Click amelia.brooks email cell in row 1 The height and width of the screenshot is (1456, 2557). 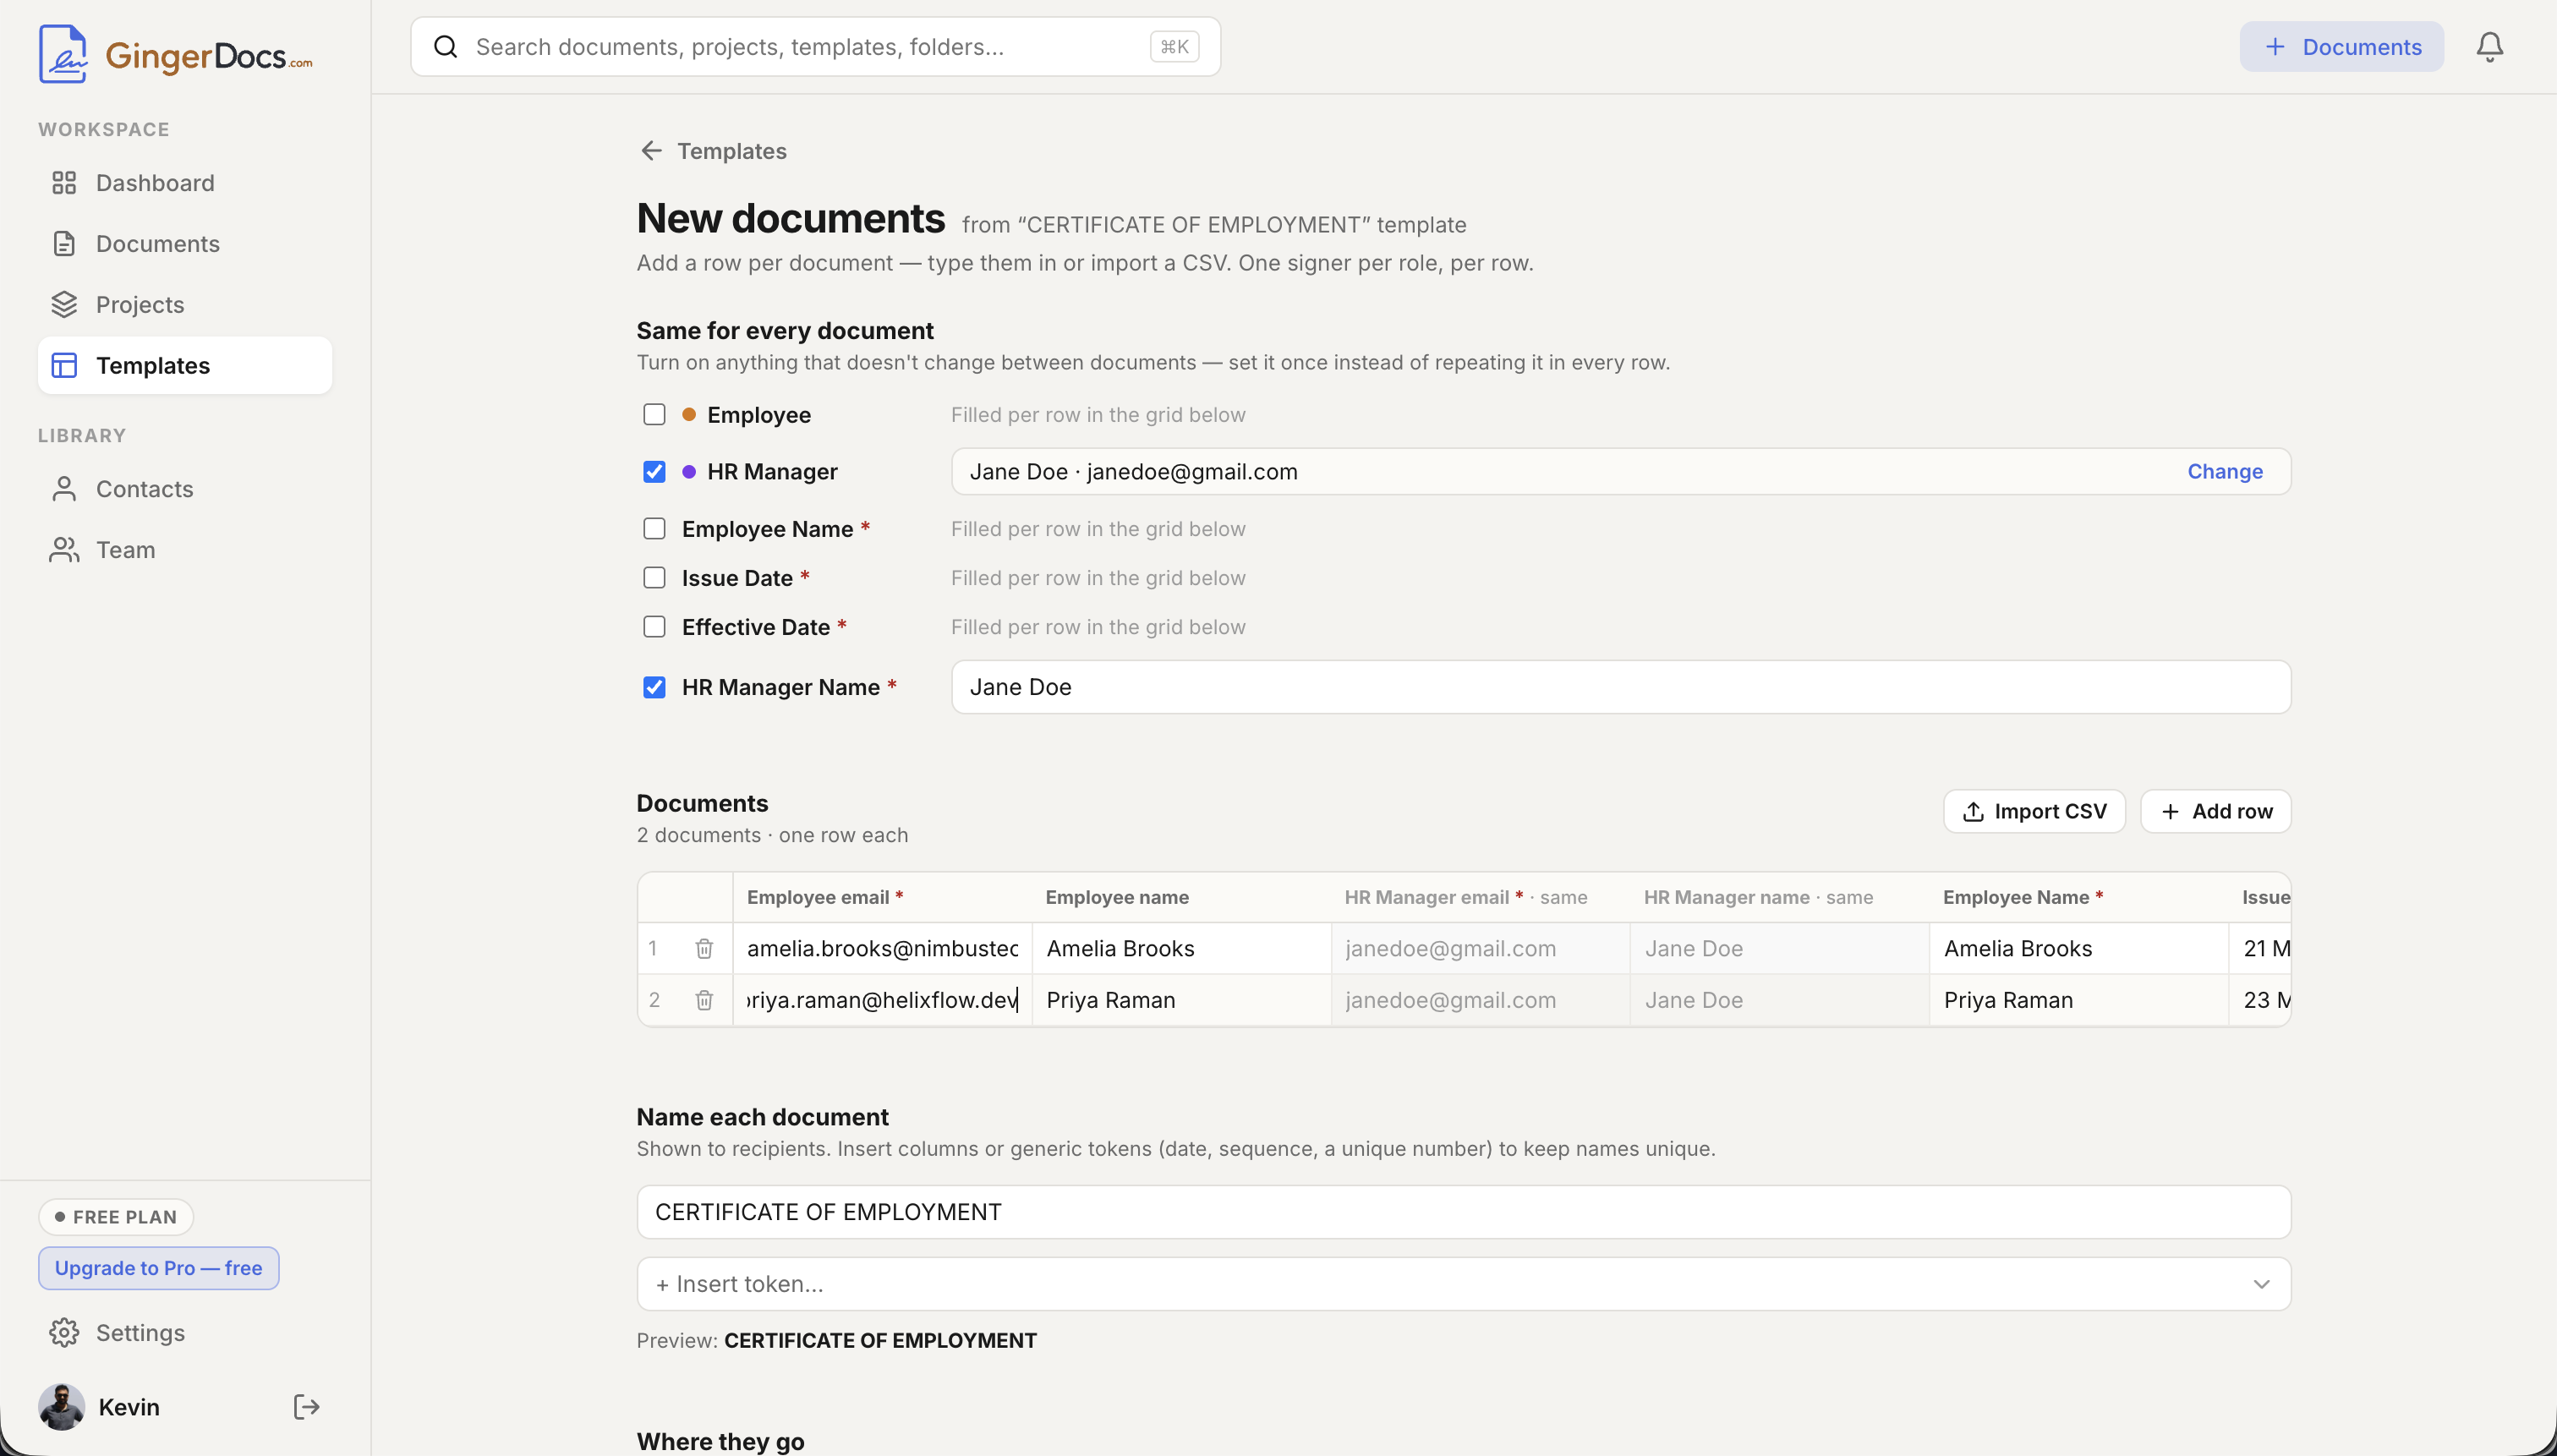click(x=883, y=948)
